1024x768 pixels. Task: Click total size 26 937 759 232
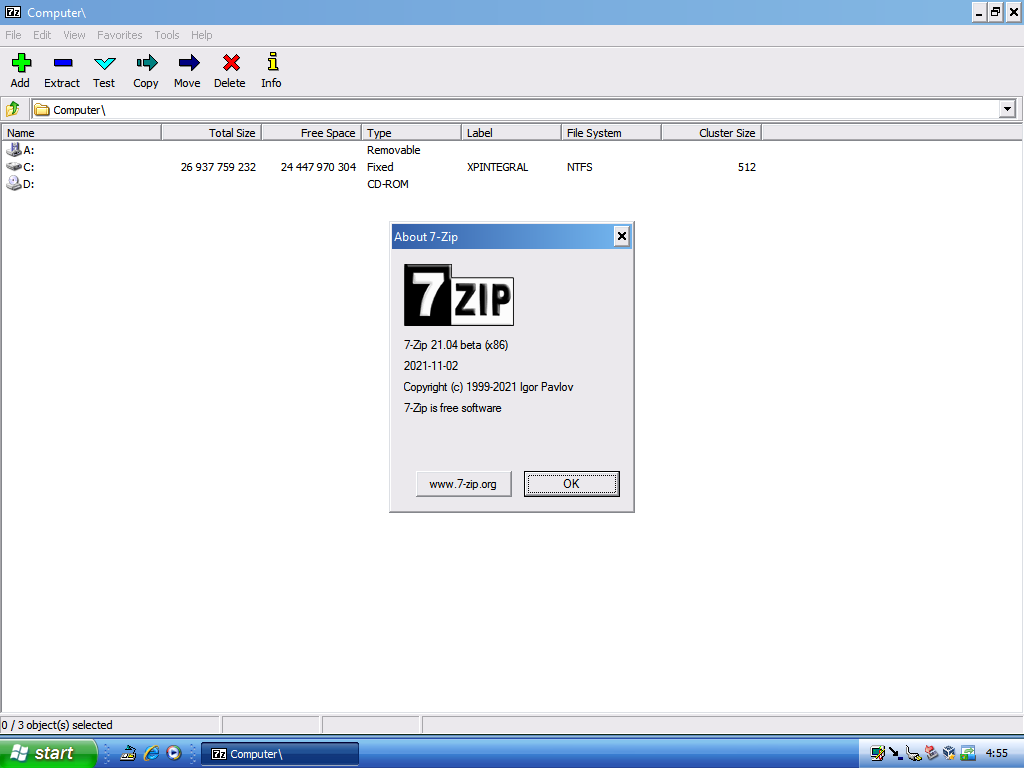click(218, 167)
